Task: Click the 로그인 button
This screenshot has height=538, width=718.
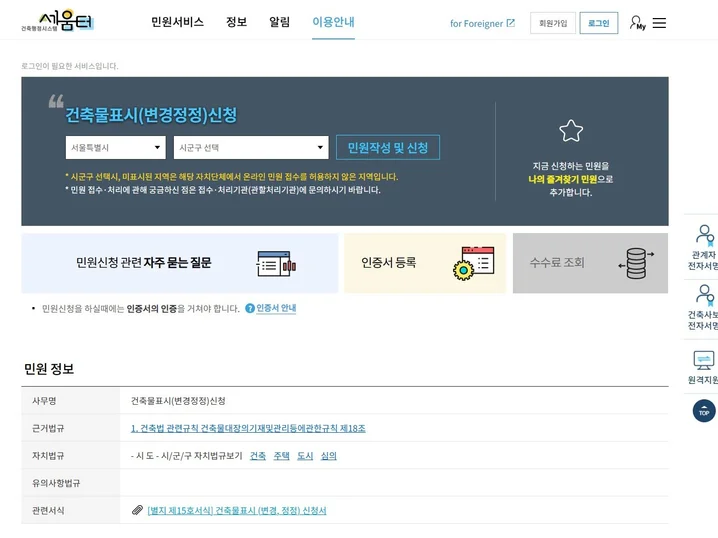Action: coord(598,23)
